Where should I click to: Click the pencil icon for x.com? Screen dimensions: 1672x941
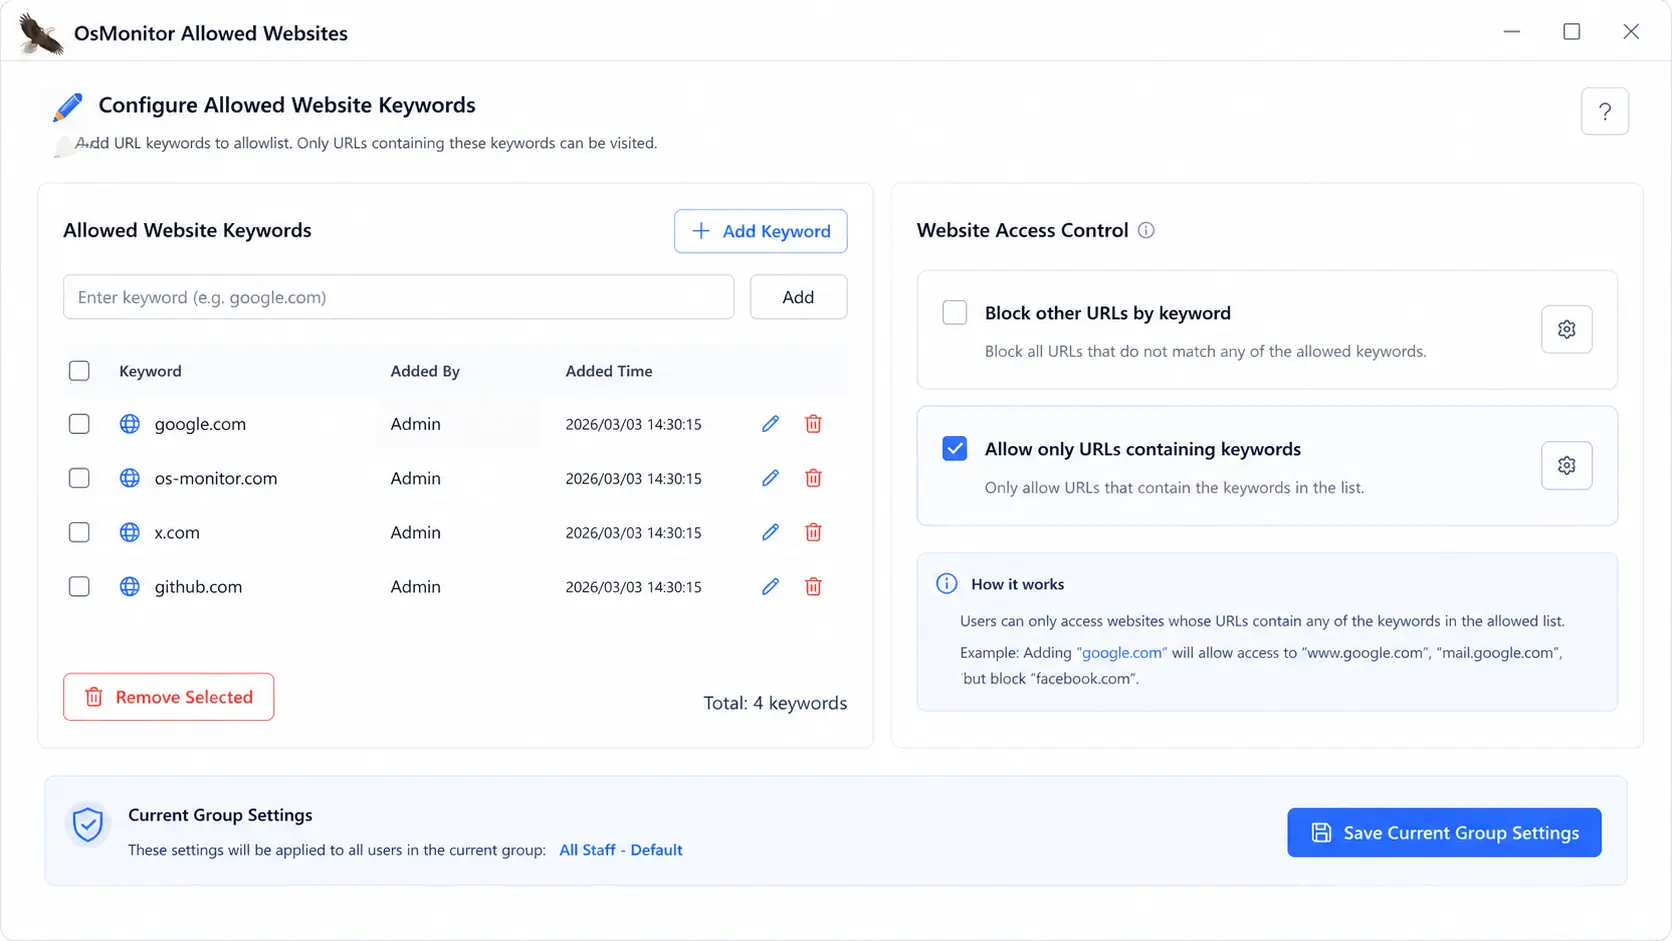770,532
